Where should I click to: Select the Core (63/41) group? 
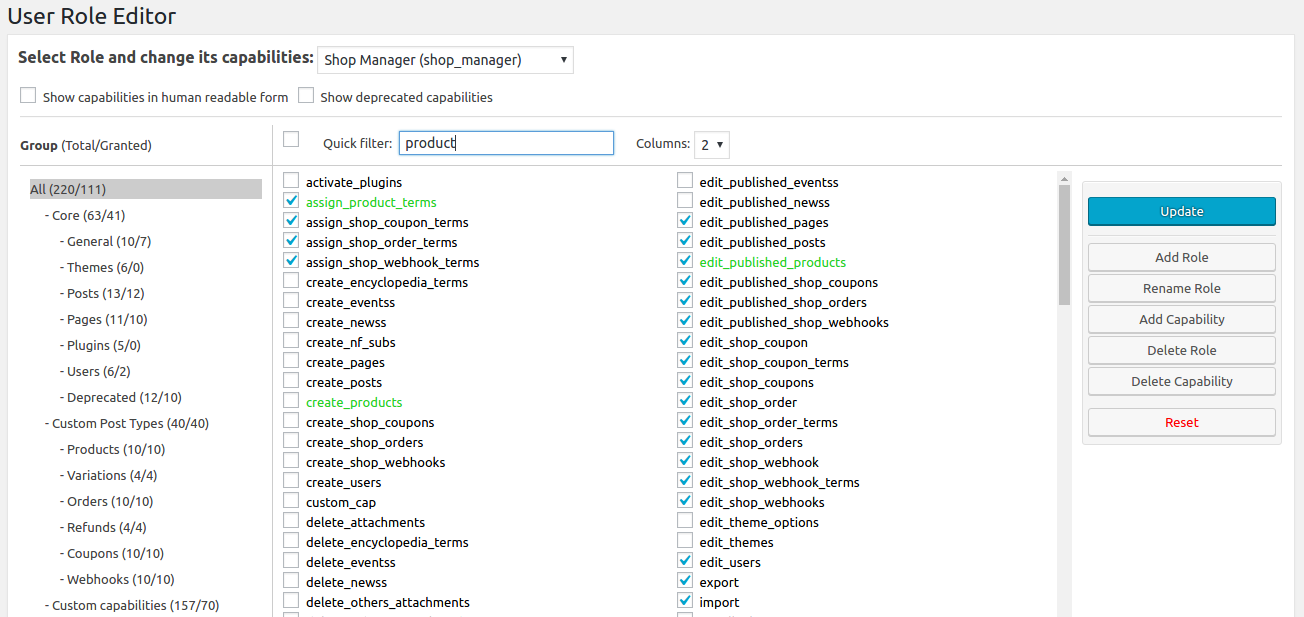(x=88, y=215)
